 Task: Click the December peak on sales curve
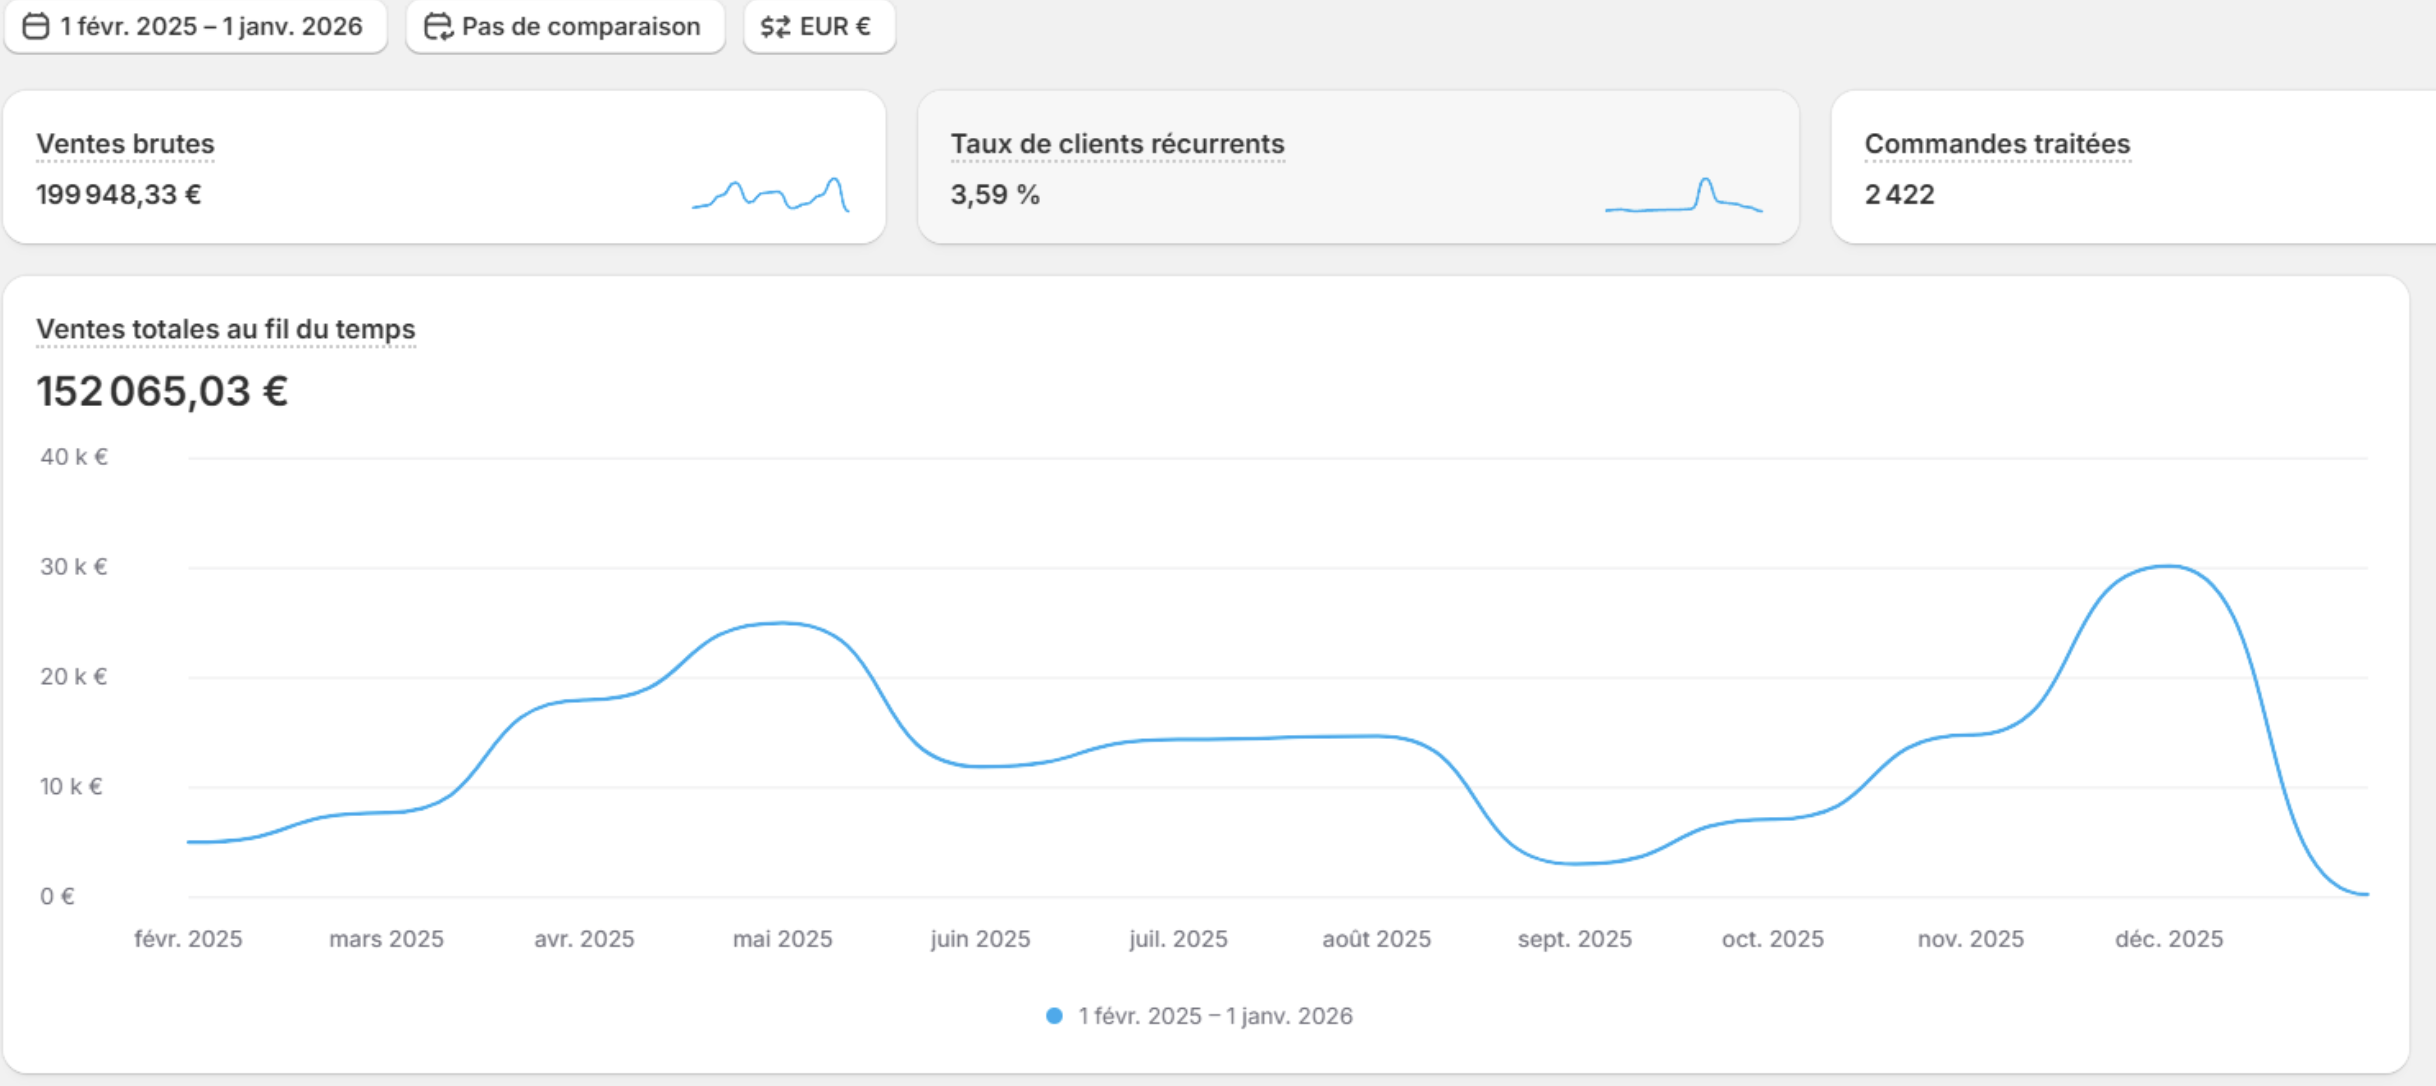(x=2167, y=567)
